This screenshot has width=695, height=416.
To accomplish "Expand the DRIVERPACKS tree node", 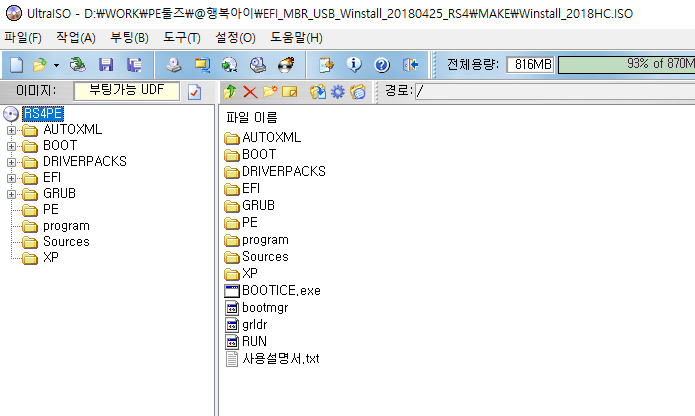I will [12, 162].
